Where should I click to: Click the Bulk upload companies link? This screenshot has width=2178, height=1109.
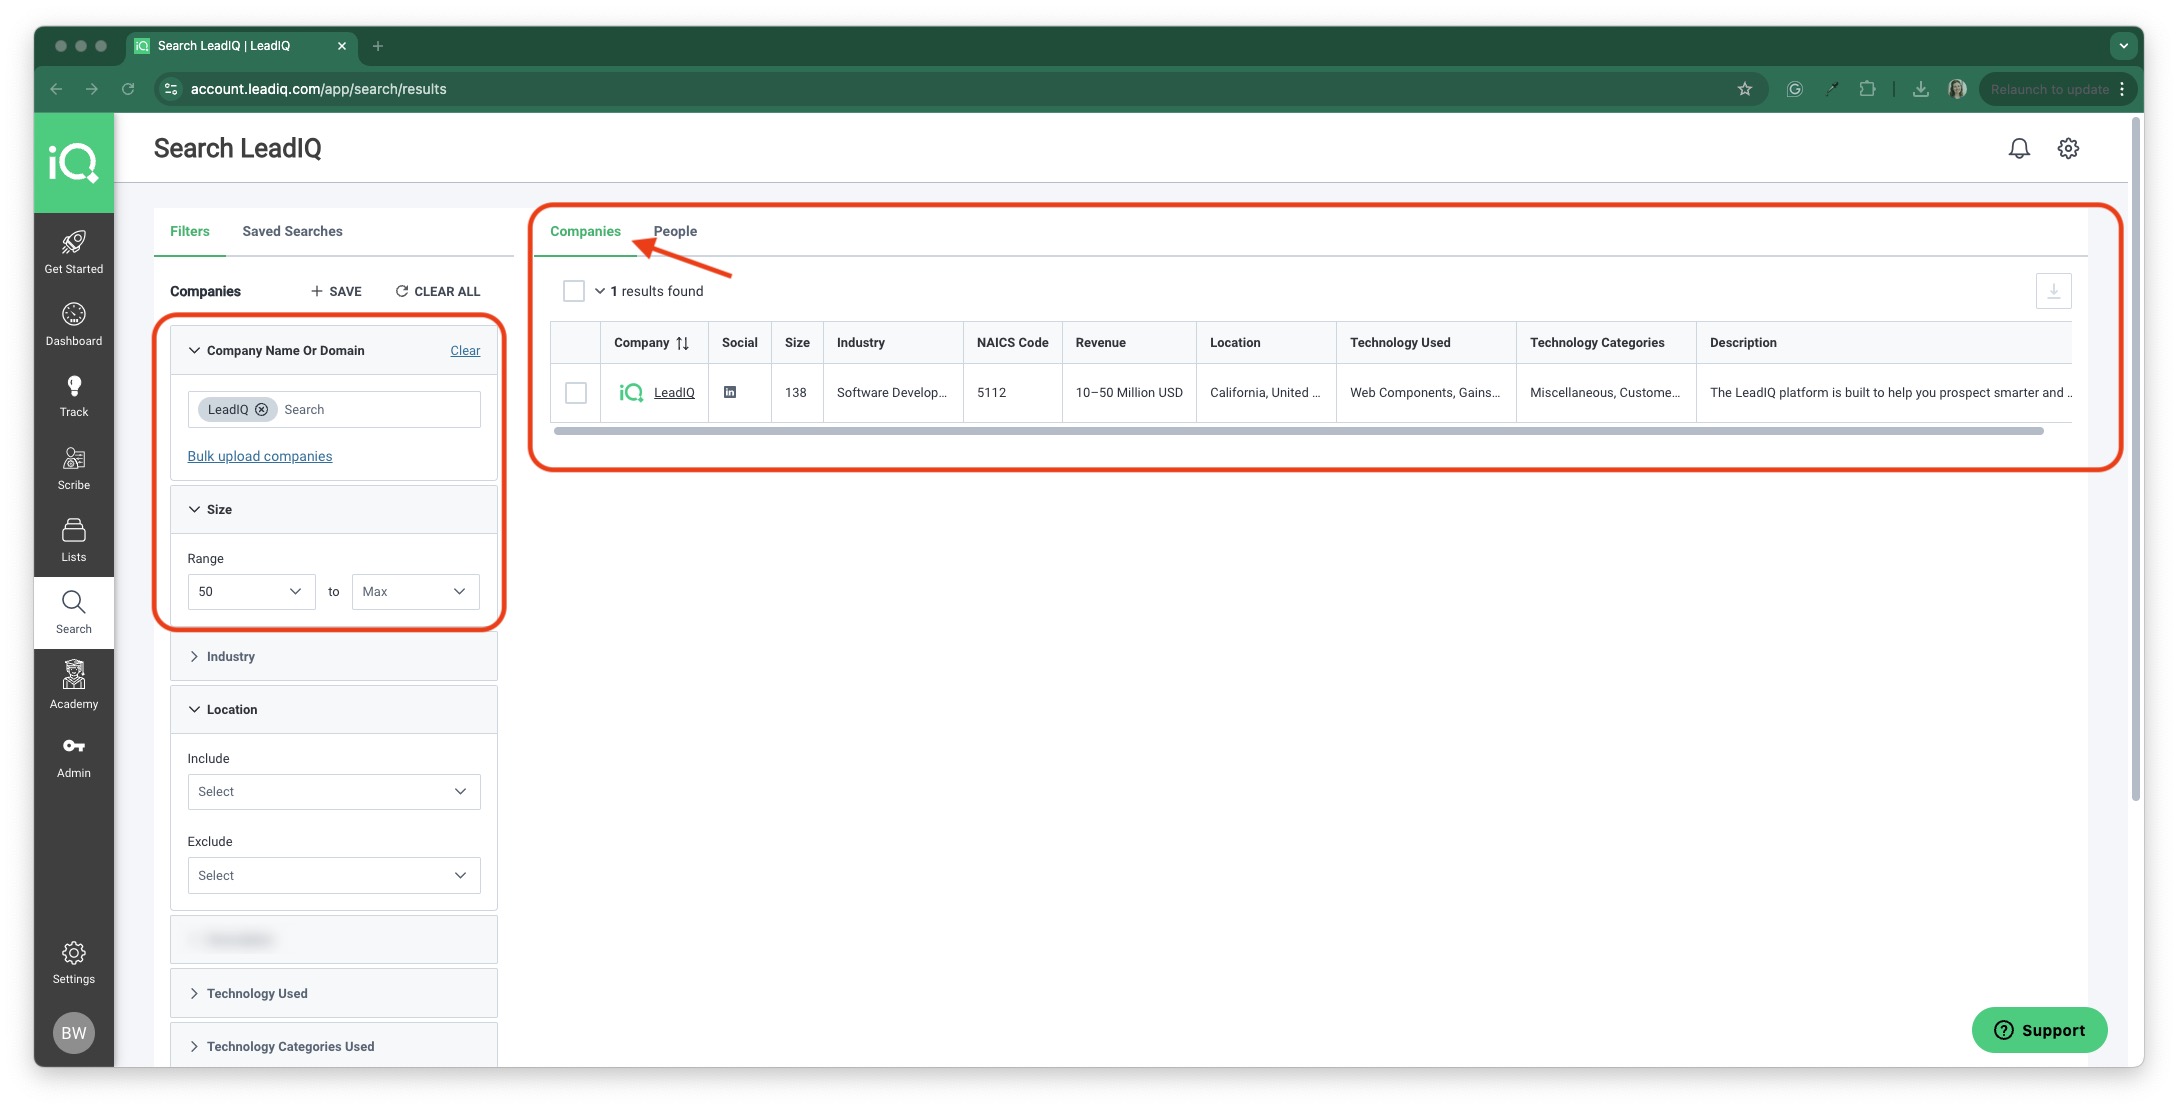point(260,456)
